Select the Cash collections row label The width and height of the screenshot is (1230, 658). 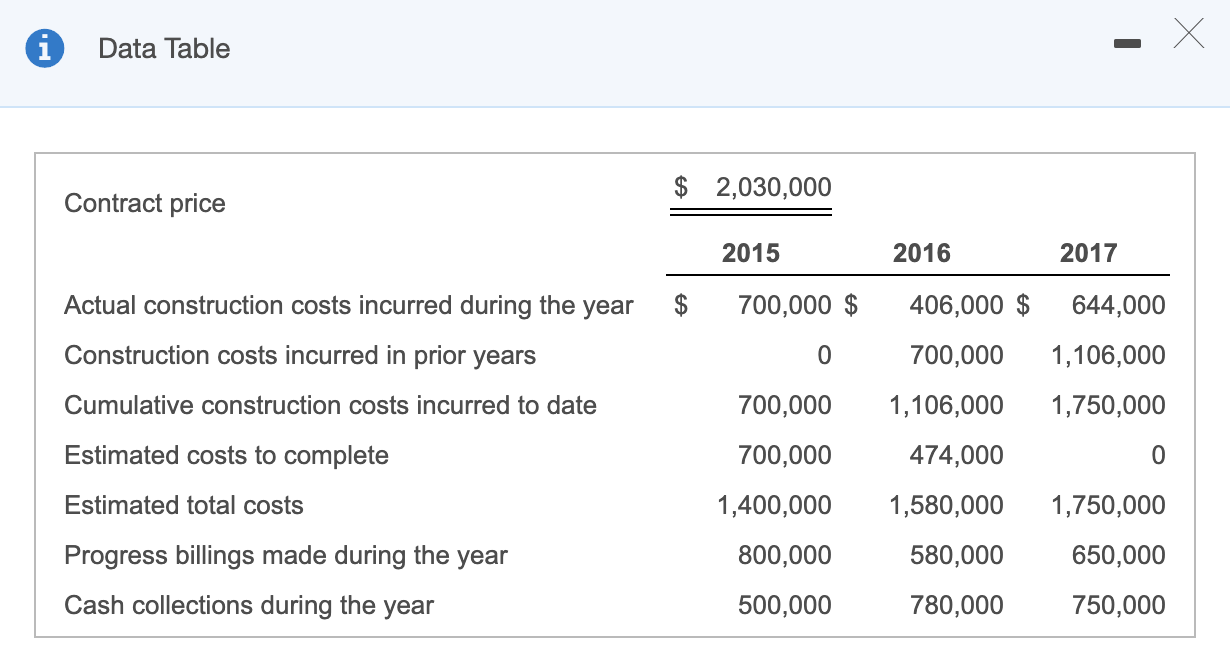coord(248,605)
